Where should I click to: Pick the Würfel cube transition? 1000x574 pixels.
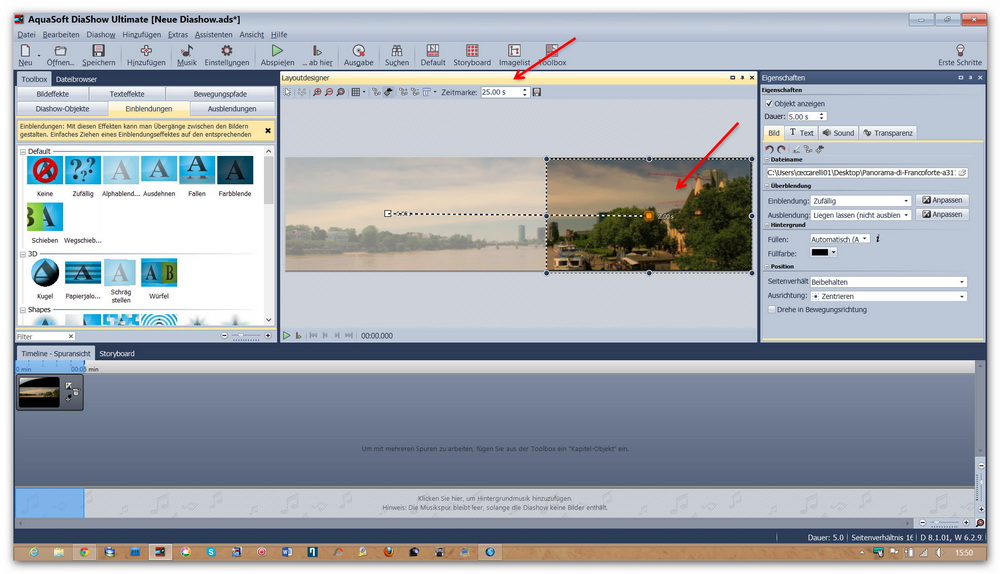159,273
